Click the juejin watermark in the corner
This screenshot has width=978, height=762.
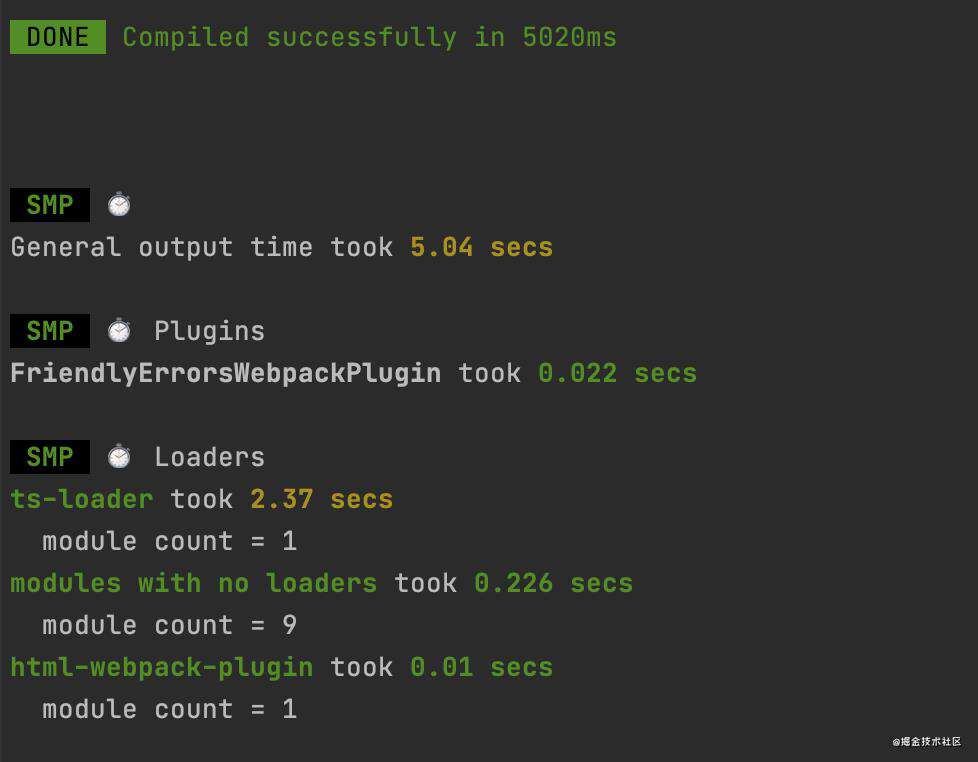pos(927,741)
